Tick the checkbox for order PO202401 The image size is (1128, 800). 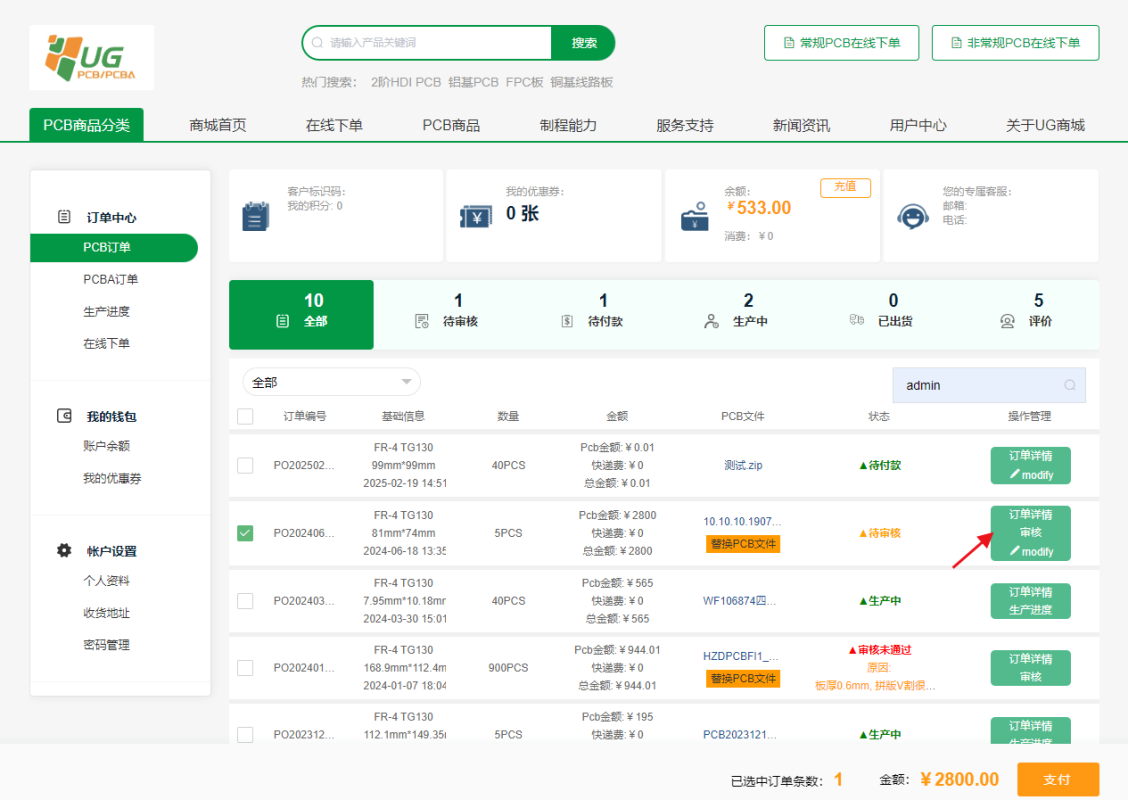pos(245,668)
